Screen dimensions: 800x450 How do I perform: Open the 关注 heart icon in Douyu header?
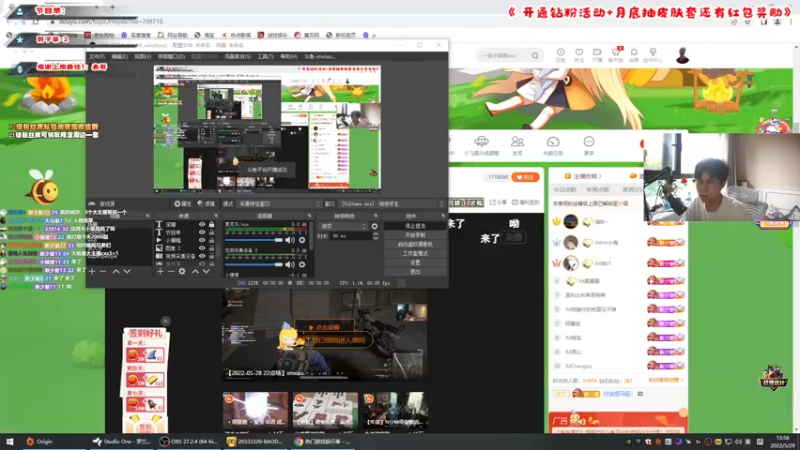579,55
